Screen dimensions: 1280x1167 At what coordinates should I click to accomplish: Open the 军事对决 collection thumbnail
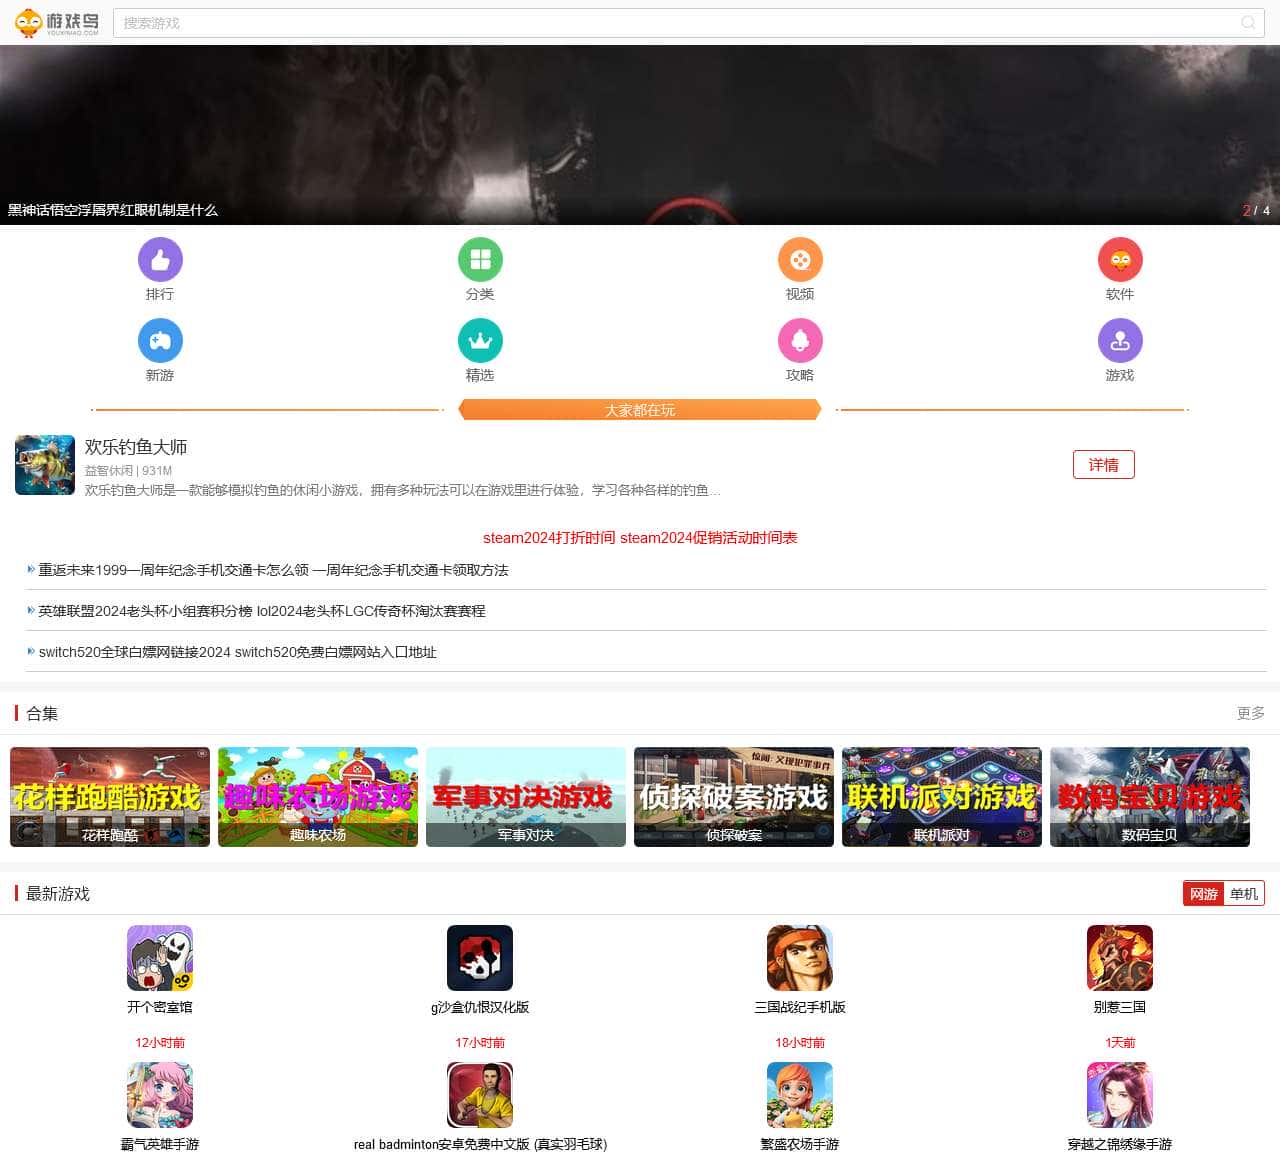[526, 797]
